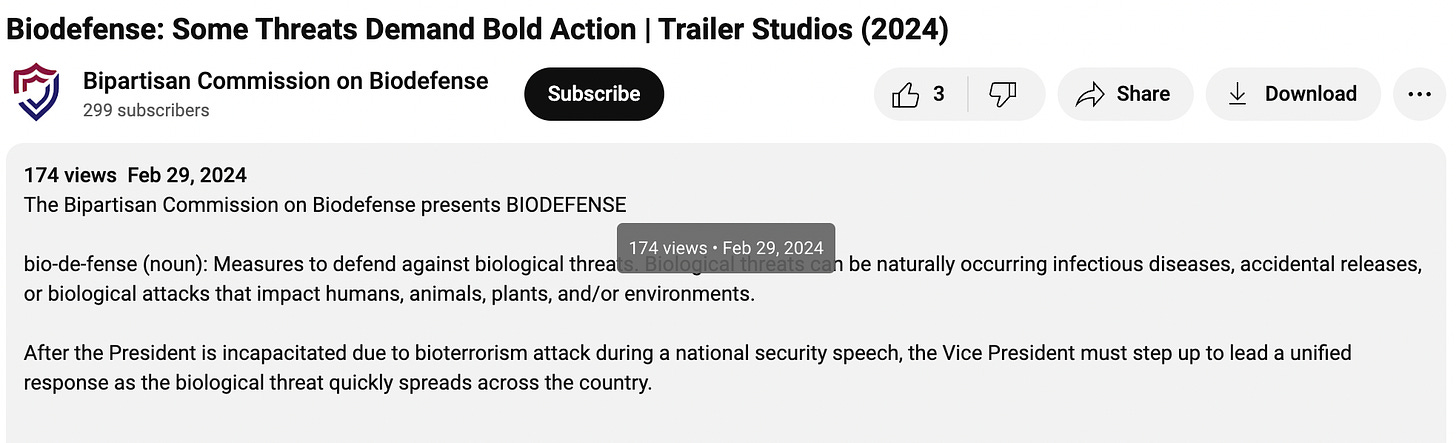Click the Download button label
The width and height of the screenshot is (1456, 443).
tap(1310, 94)
